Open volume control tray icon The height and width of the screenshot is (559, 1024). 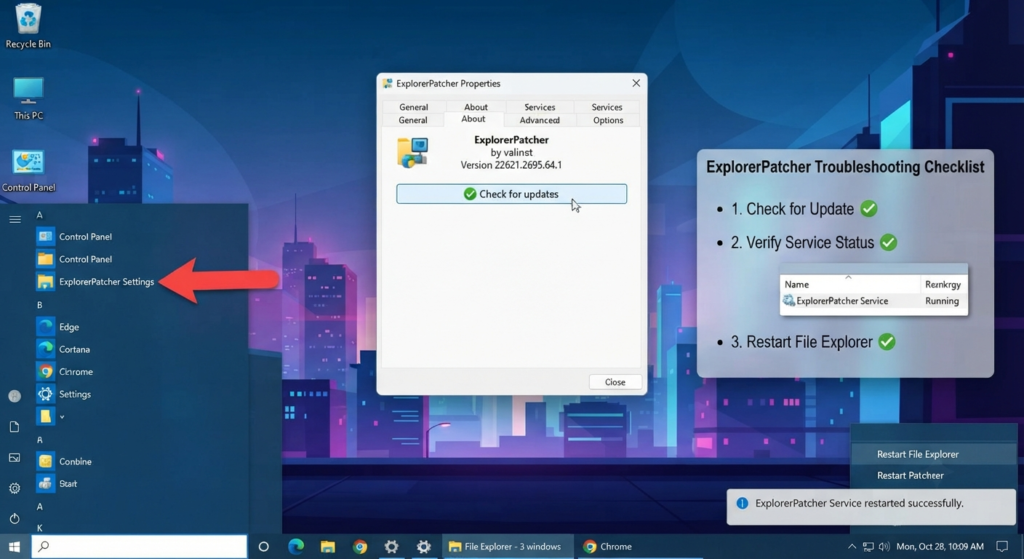click(884, 547)
